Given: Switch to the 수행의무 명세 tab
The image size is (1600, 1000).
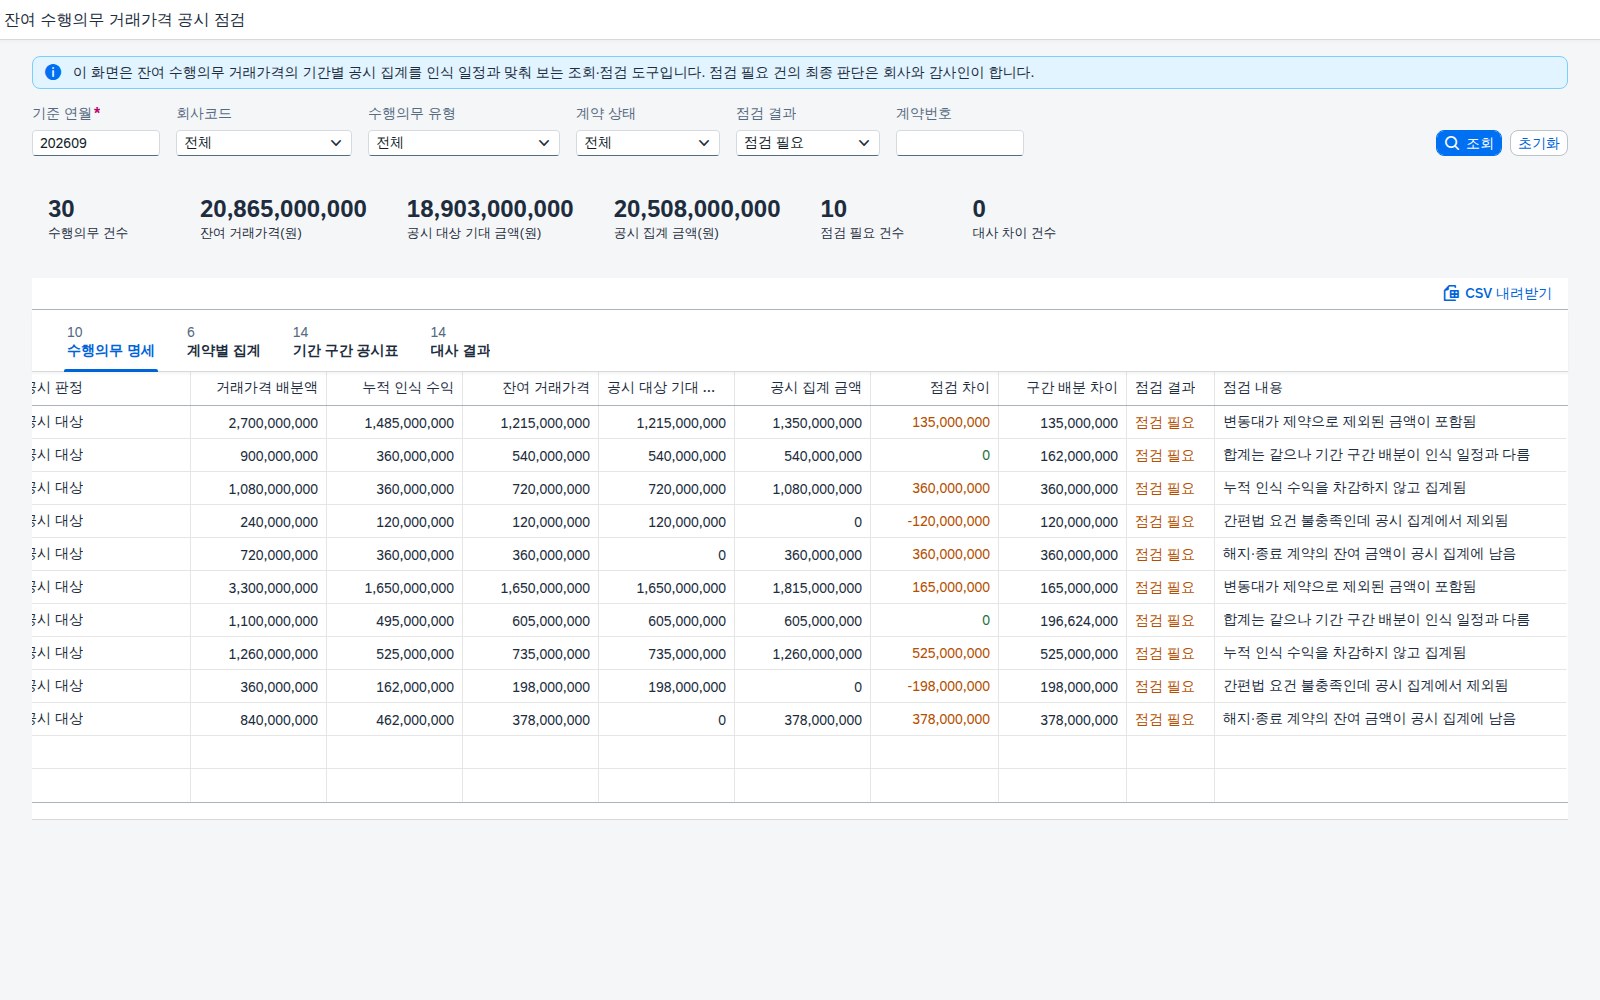Looking at the screenshot, I should (x=111, y=342).
